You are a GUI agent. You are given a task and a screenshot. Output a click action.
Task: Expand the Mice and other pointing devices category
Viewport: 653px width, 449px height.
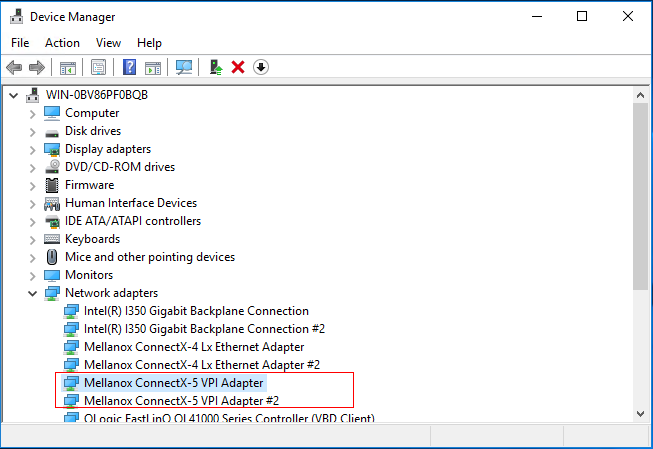[x=32, y=257]
